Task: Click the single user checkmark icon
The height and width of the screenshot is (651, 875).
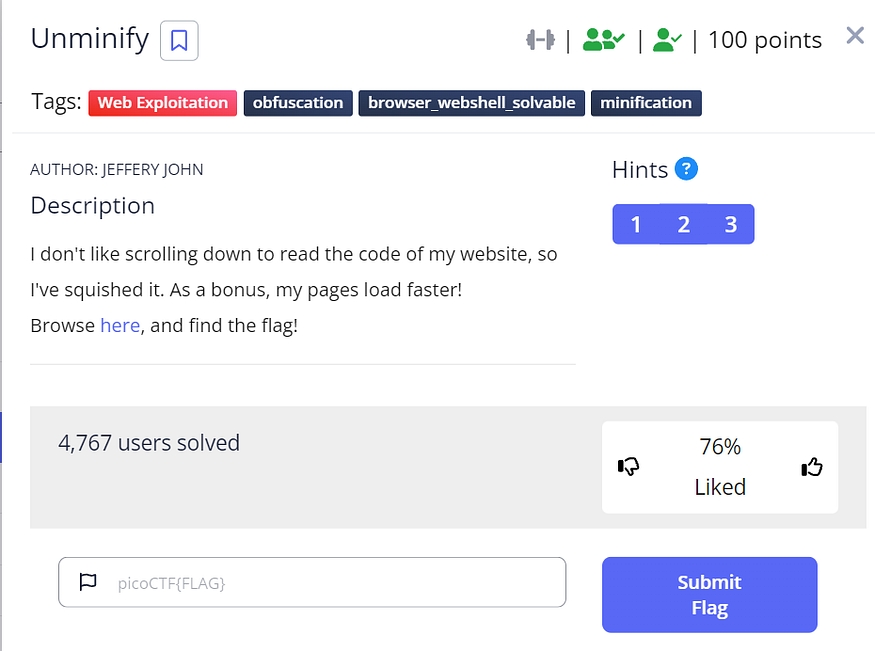Action: coord(667,40)
